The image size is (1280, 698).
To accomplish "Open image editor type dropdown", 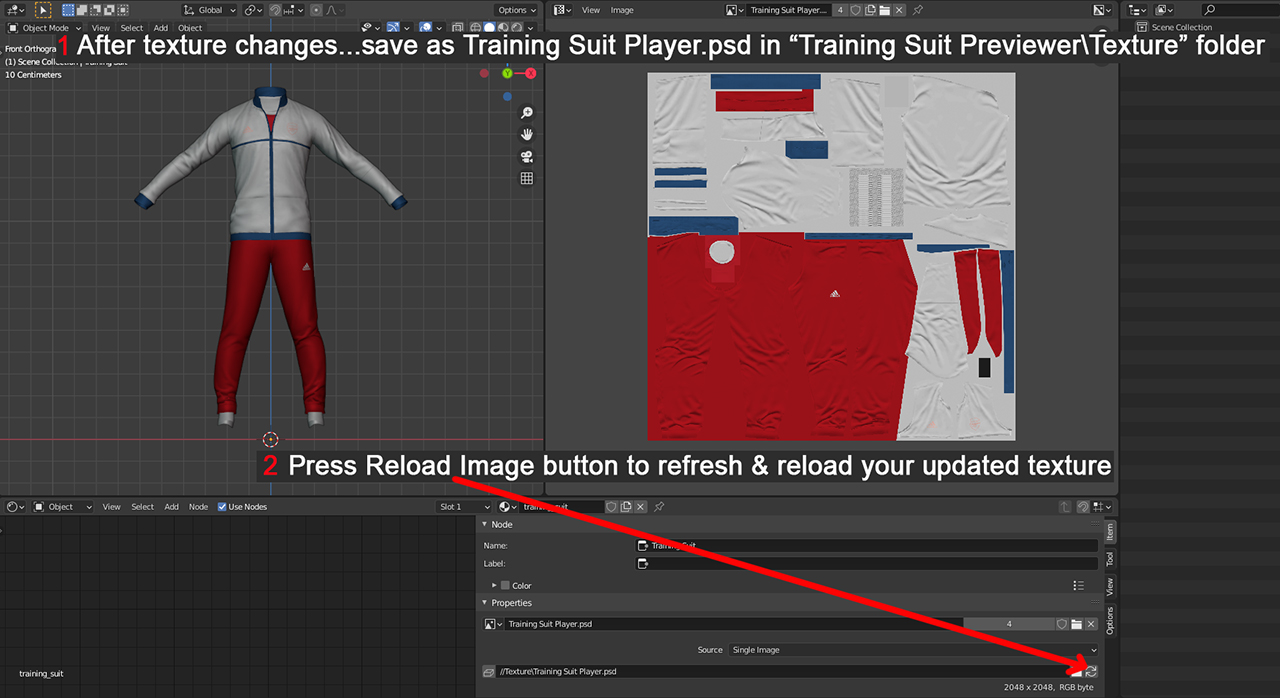I will coord(562,10).
